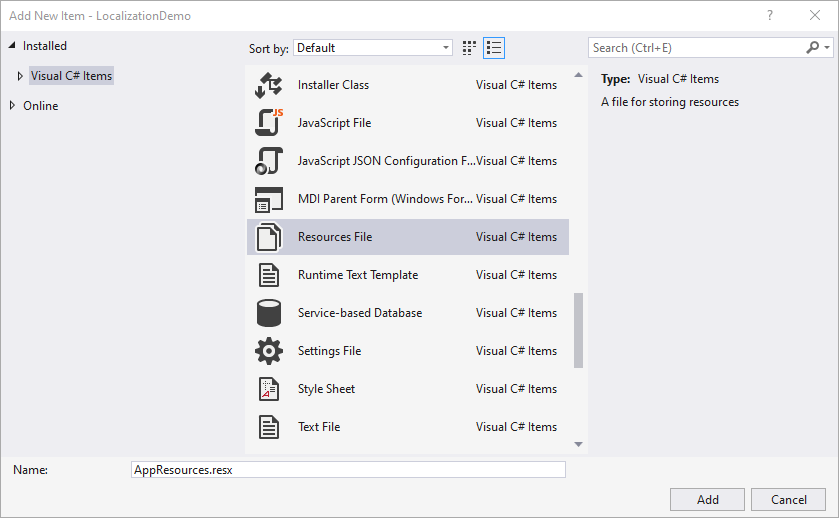
Task: Click the Cancel button
Action: (789, 499)
